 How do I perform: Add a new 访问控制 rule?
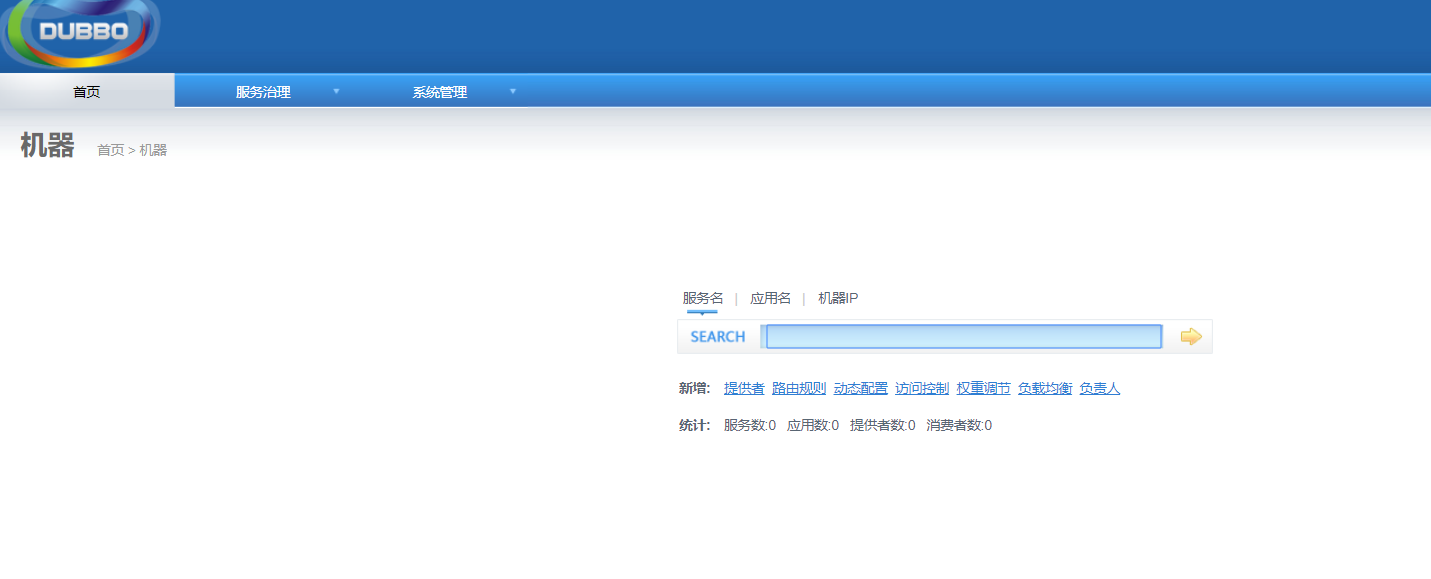[922, 388]
